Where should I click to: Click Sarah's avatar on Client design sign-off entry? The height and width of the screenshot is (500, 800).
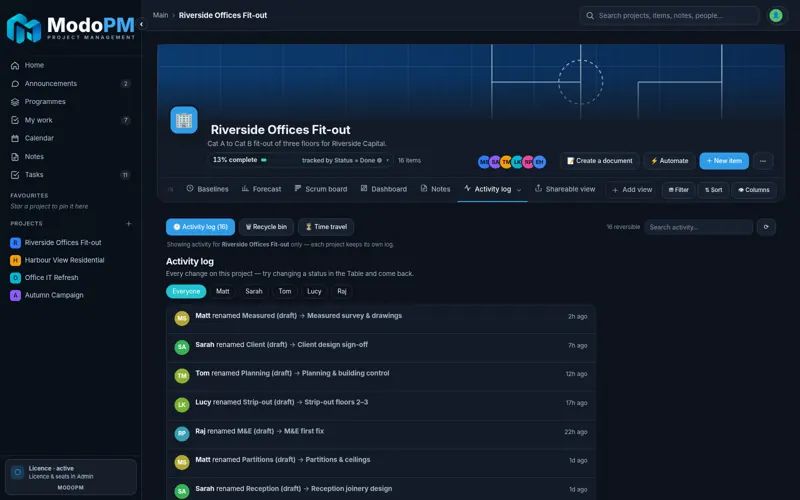tap(182, 347)
